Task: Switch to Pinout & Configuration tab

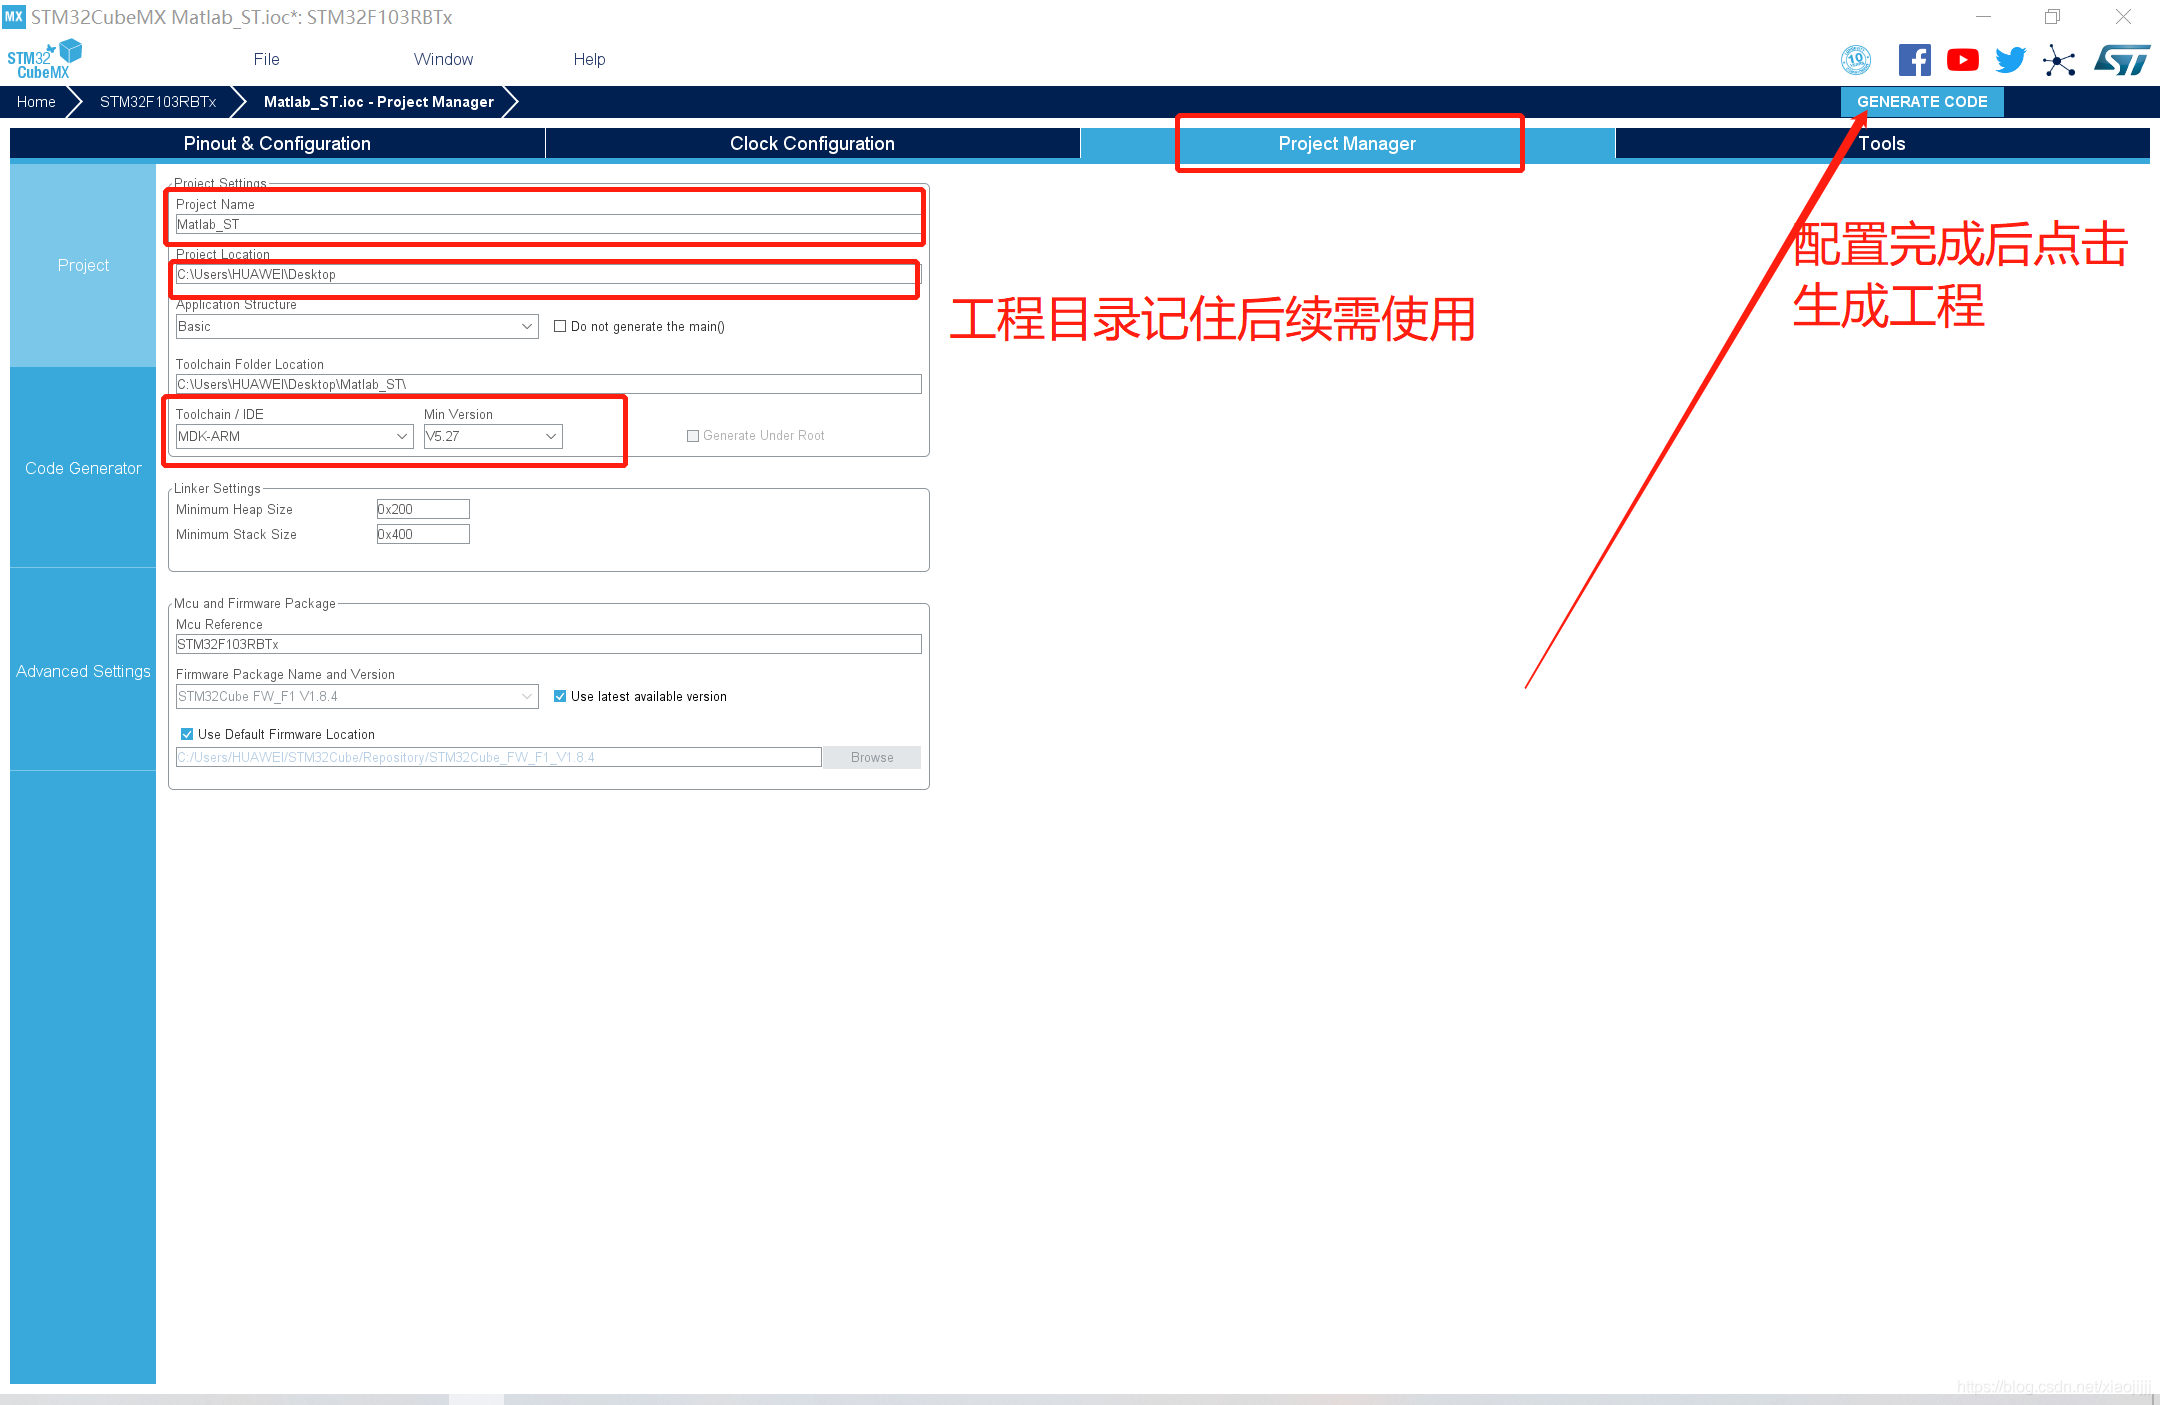Action: point(277,143)
